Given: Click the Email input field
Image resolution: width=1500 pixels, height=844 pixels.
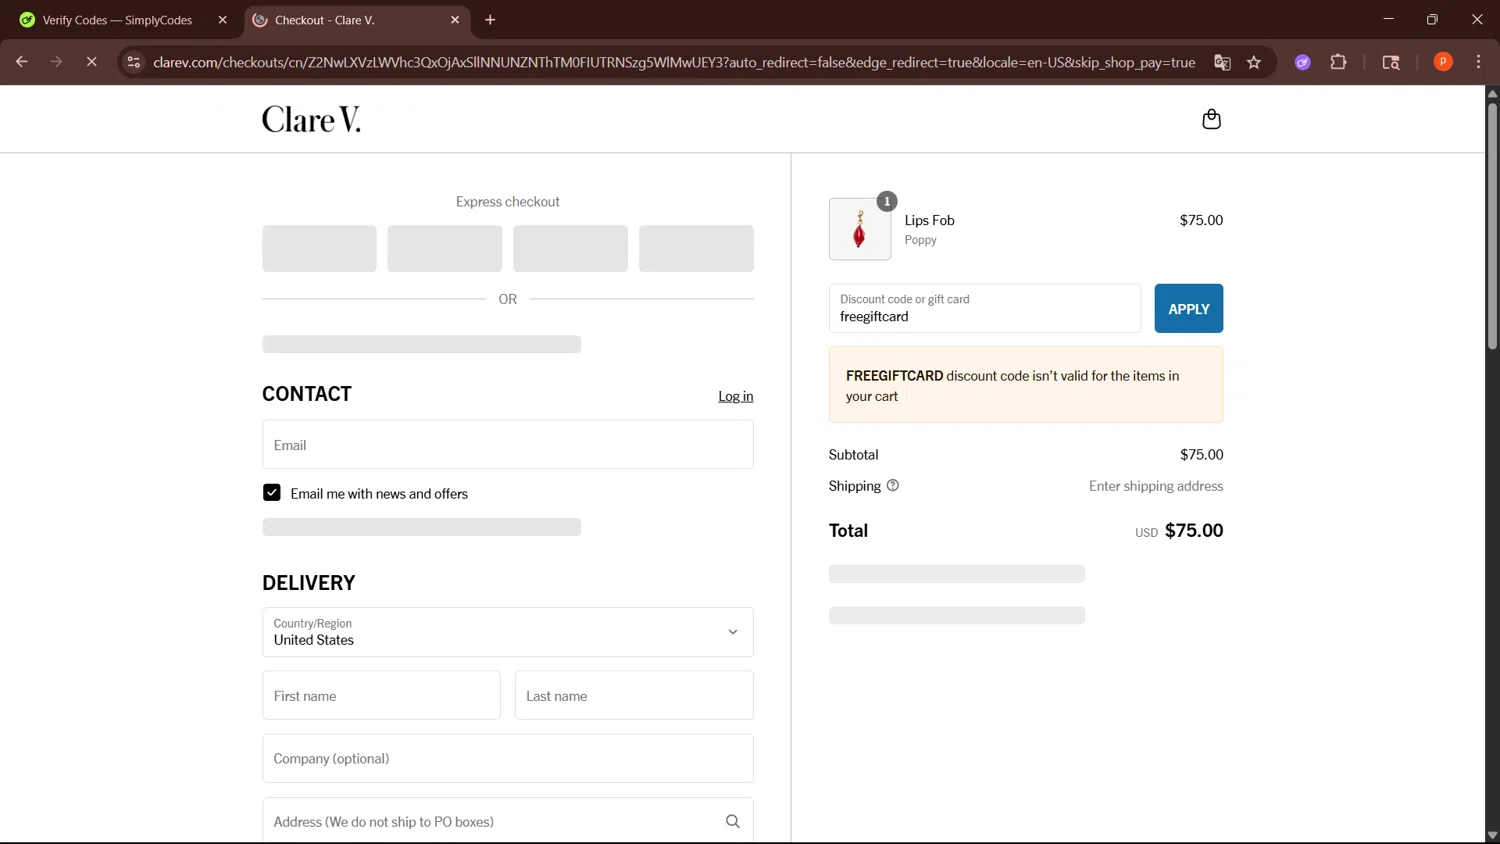Looking at the screenshot, I should [x=508, y=445].
